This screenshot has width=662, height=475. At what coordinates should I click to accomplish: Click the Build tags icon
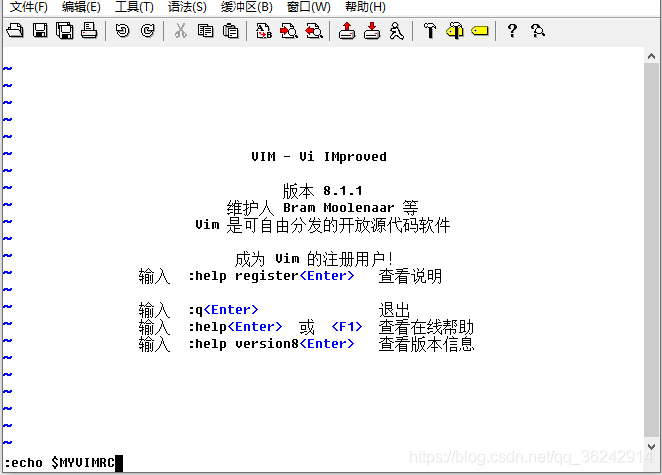pyautogui.click(x=455, y=31)
